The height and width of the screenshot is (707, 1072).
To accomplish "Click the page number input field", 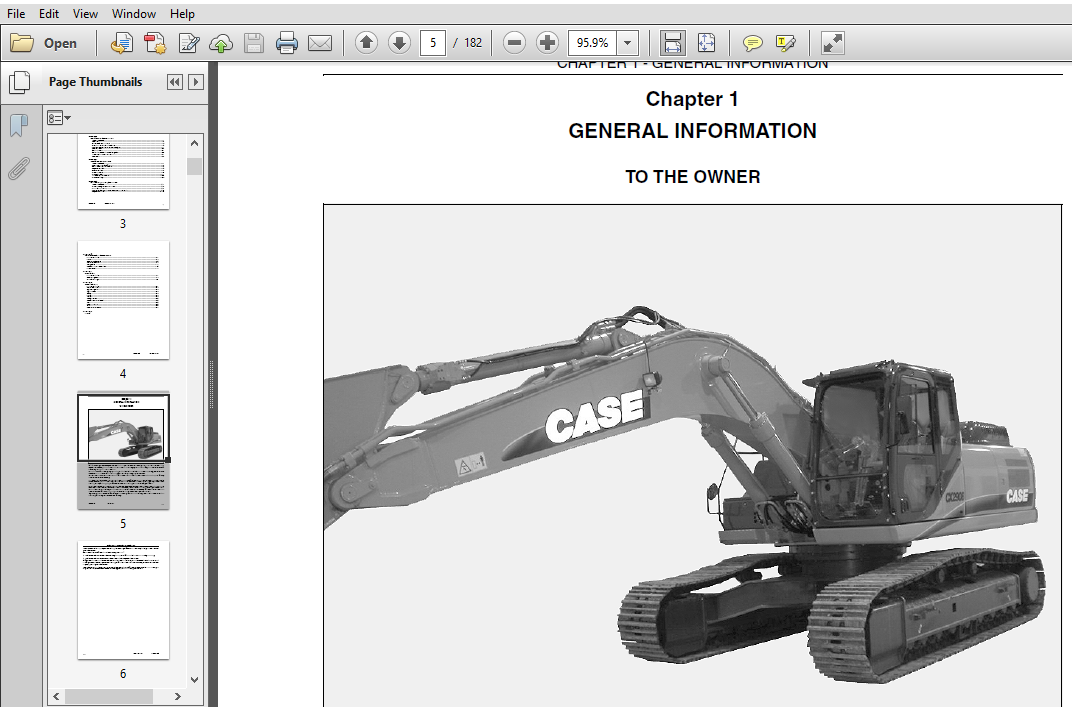I will tap(433, 43).
